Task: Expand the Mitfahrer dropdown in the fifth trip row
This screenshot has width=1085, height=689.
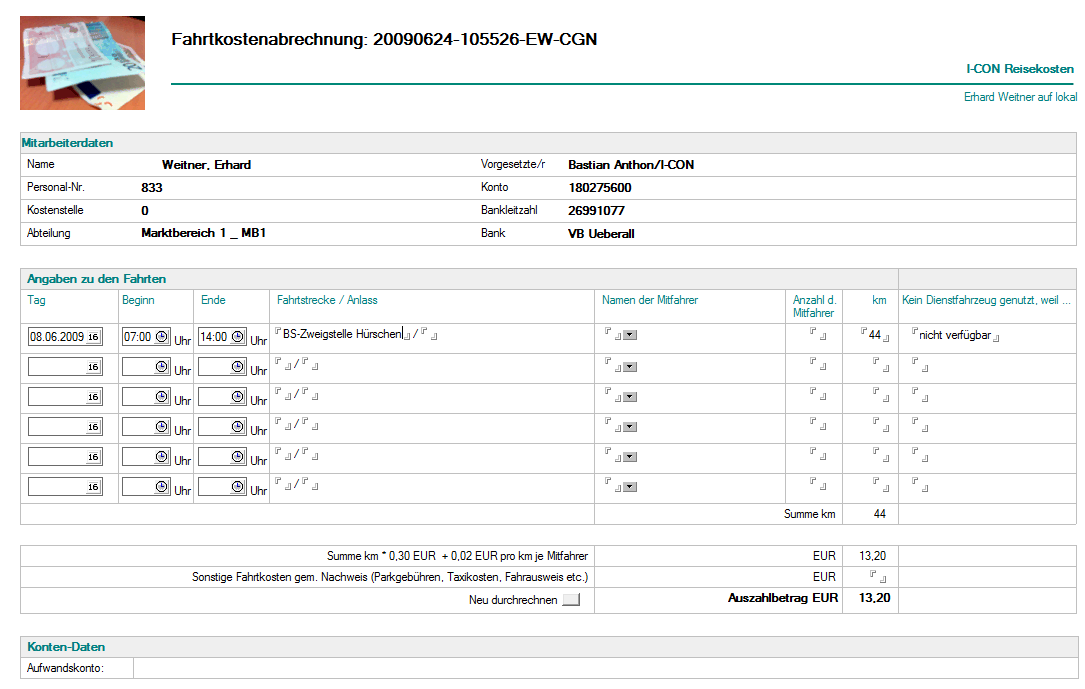Action: click(x=630, y=457)
